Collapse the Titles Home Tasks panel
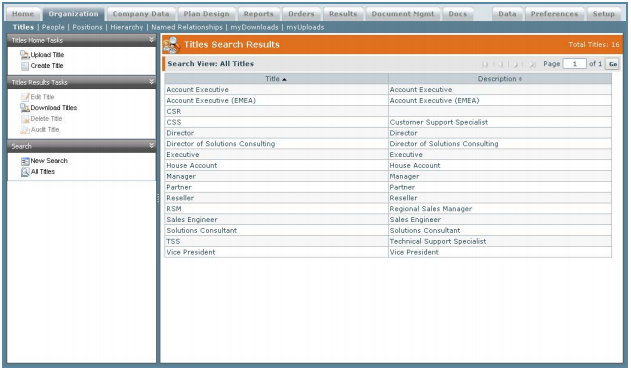The image size is (631, 371). (x=151, y=39)
